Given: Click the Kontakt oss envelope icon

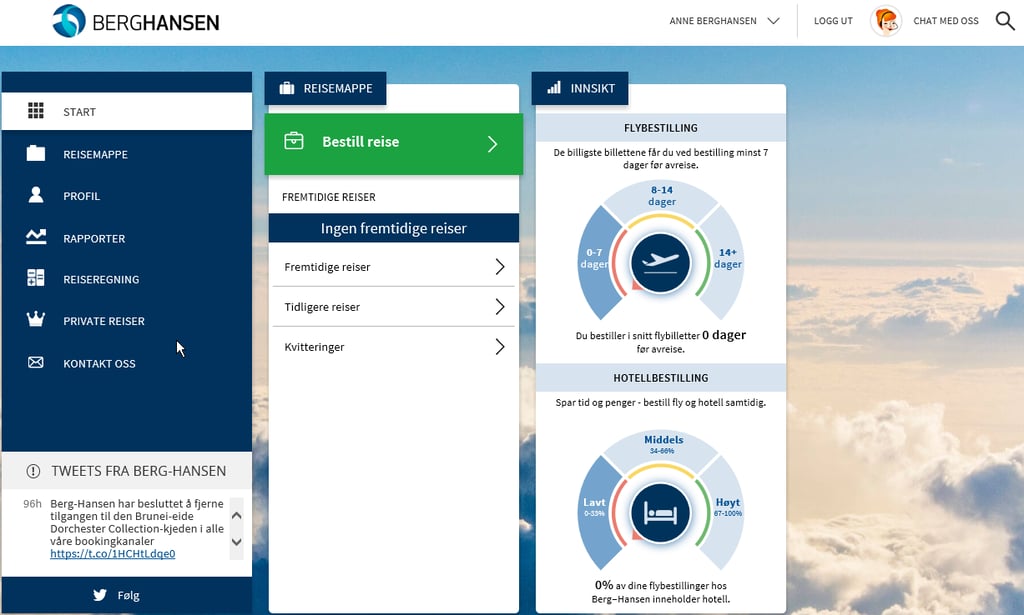Looking at the screenshot, I should [x=36, y=362].
